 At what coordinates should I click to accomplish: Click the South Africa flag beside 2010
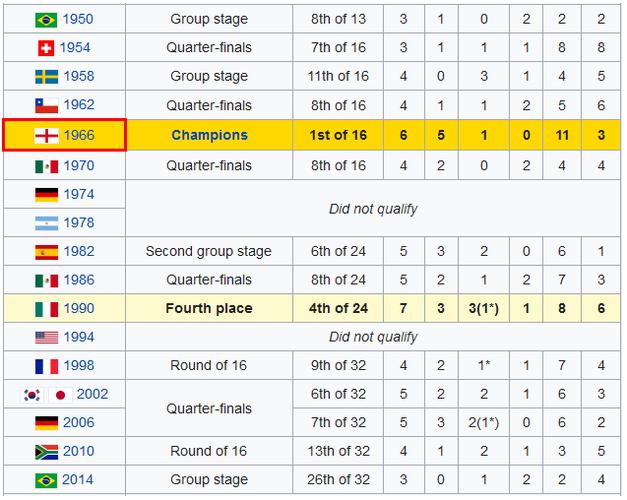[x=46, y=452]
